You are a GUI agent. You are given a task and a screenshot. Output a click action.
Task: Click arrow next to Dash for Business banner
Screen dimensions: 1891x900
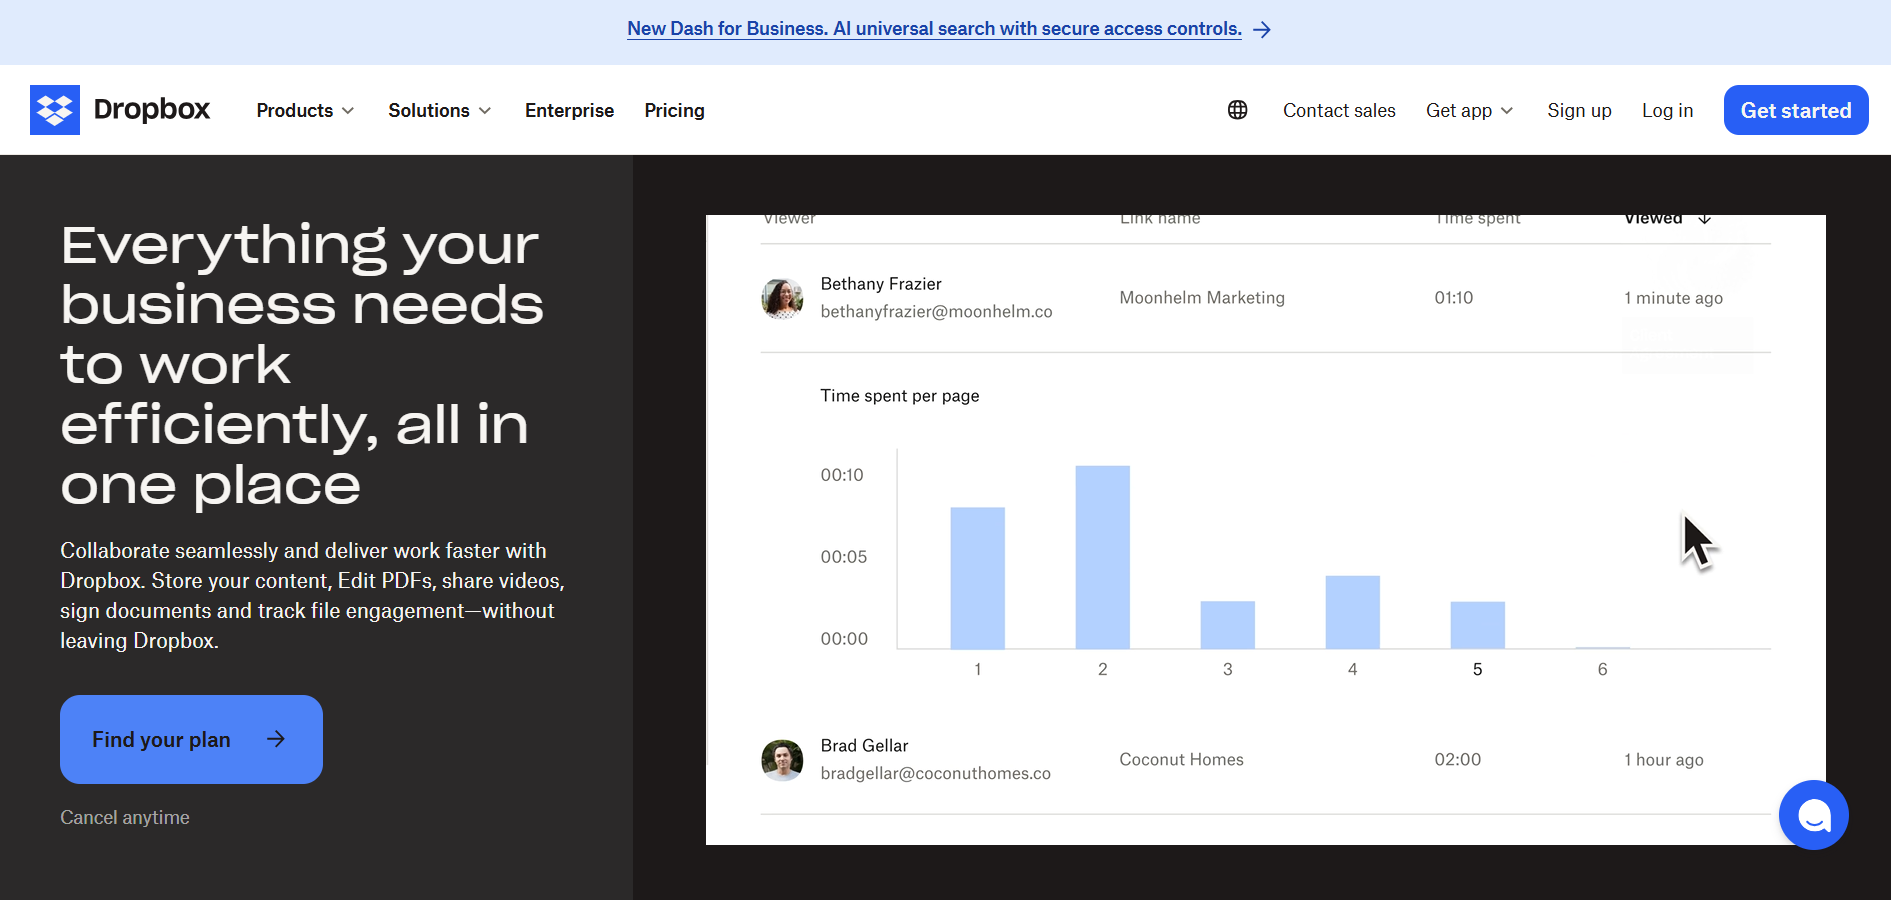pos(1262,30)
